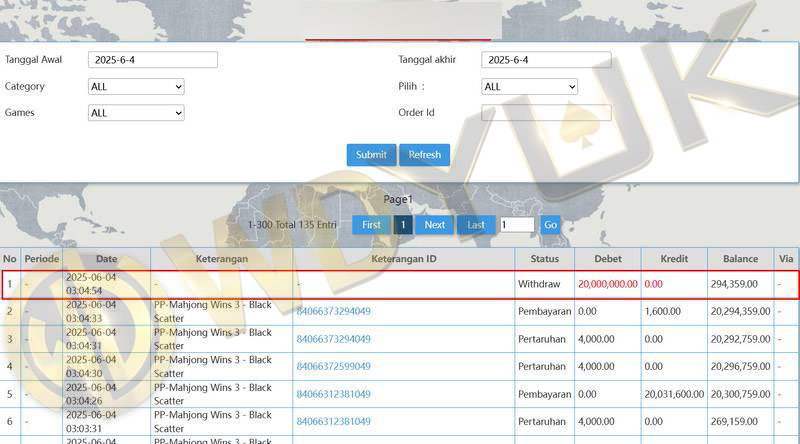Select page number 1 button

(403, 225)
